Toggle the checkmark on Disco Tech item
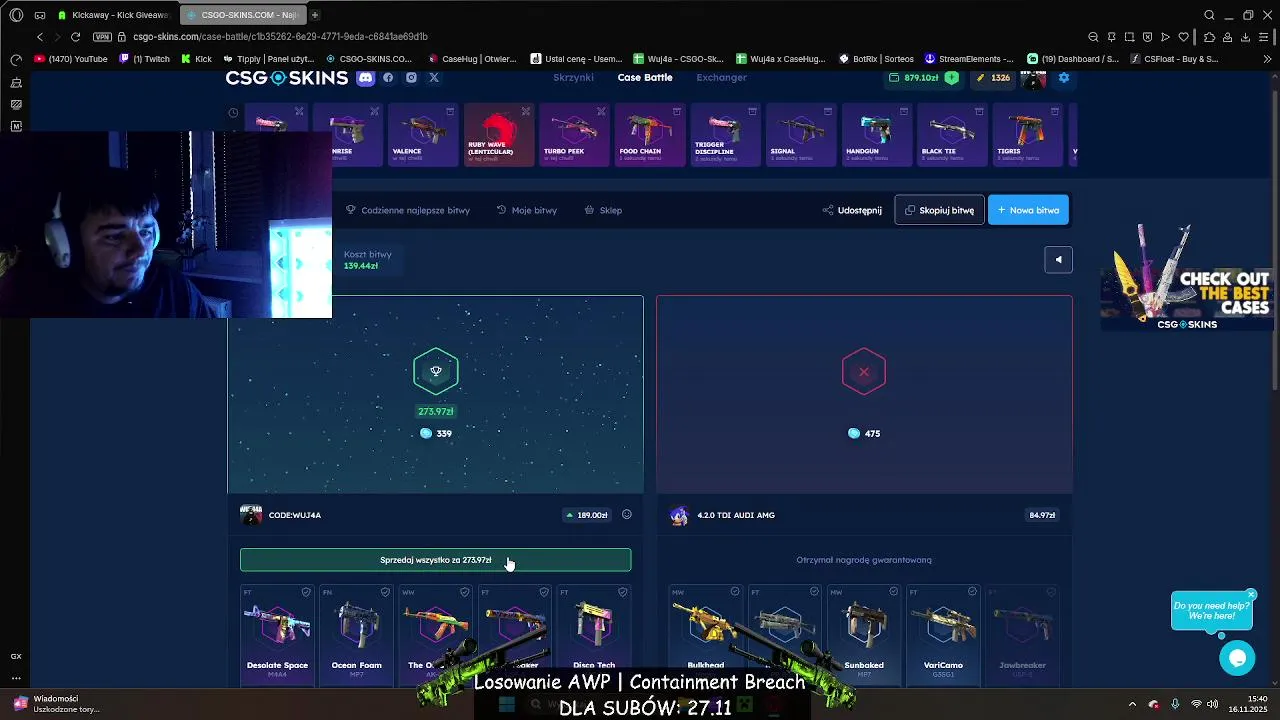 coord(623,592)
